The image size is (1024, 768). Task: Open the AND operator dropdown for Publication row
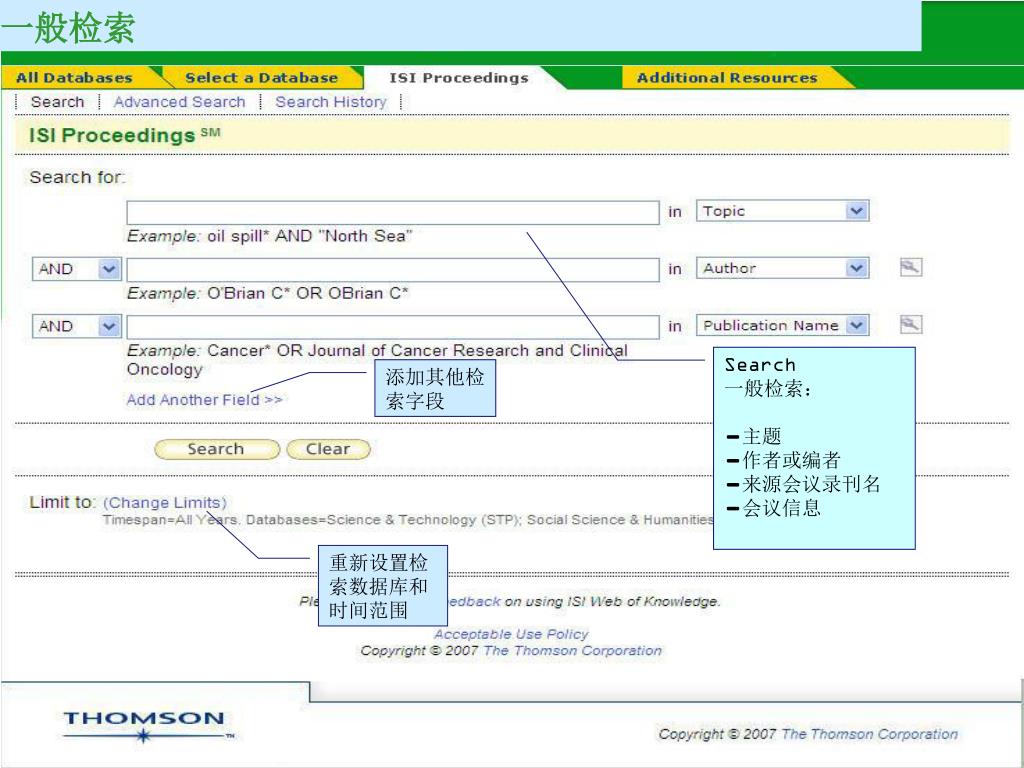tap(76, 326)
